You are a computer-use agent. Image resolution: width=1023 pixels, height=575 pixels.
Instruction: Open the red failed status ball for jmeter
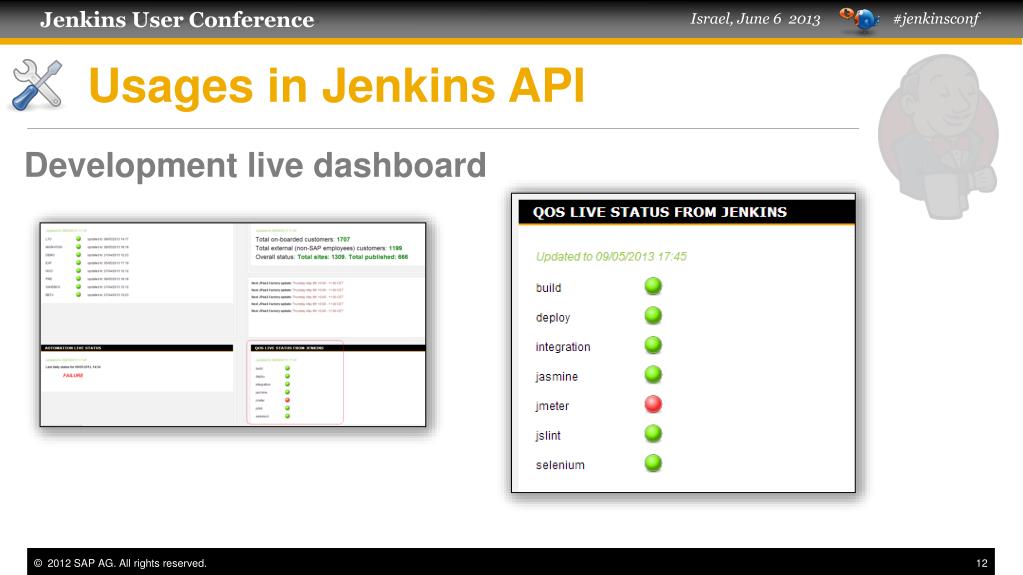[653, 404]
